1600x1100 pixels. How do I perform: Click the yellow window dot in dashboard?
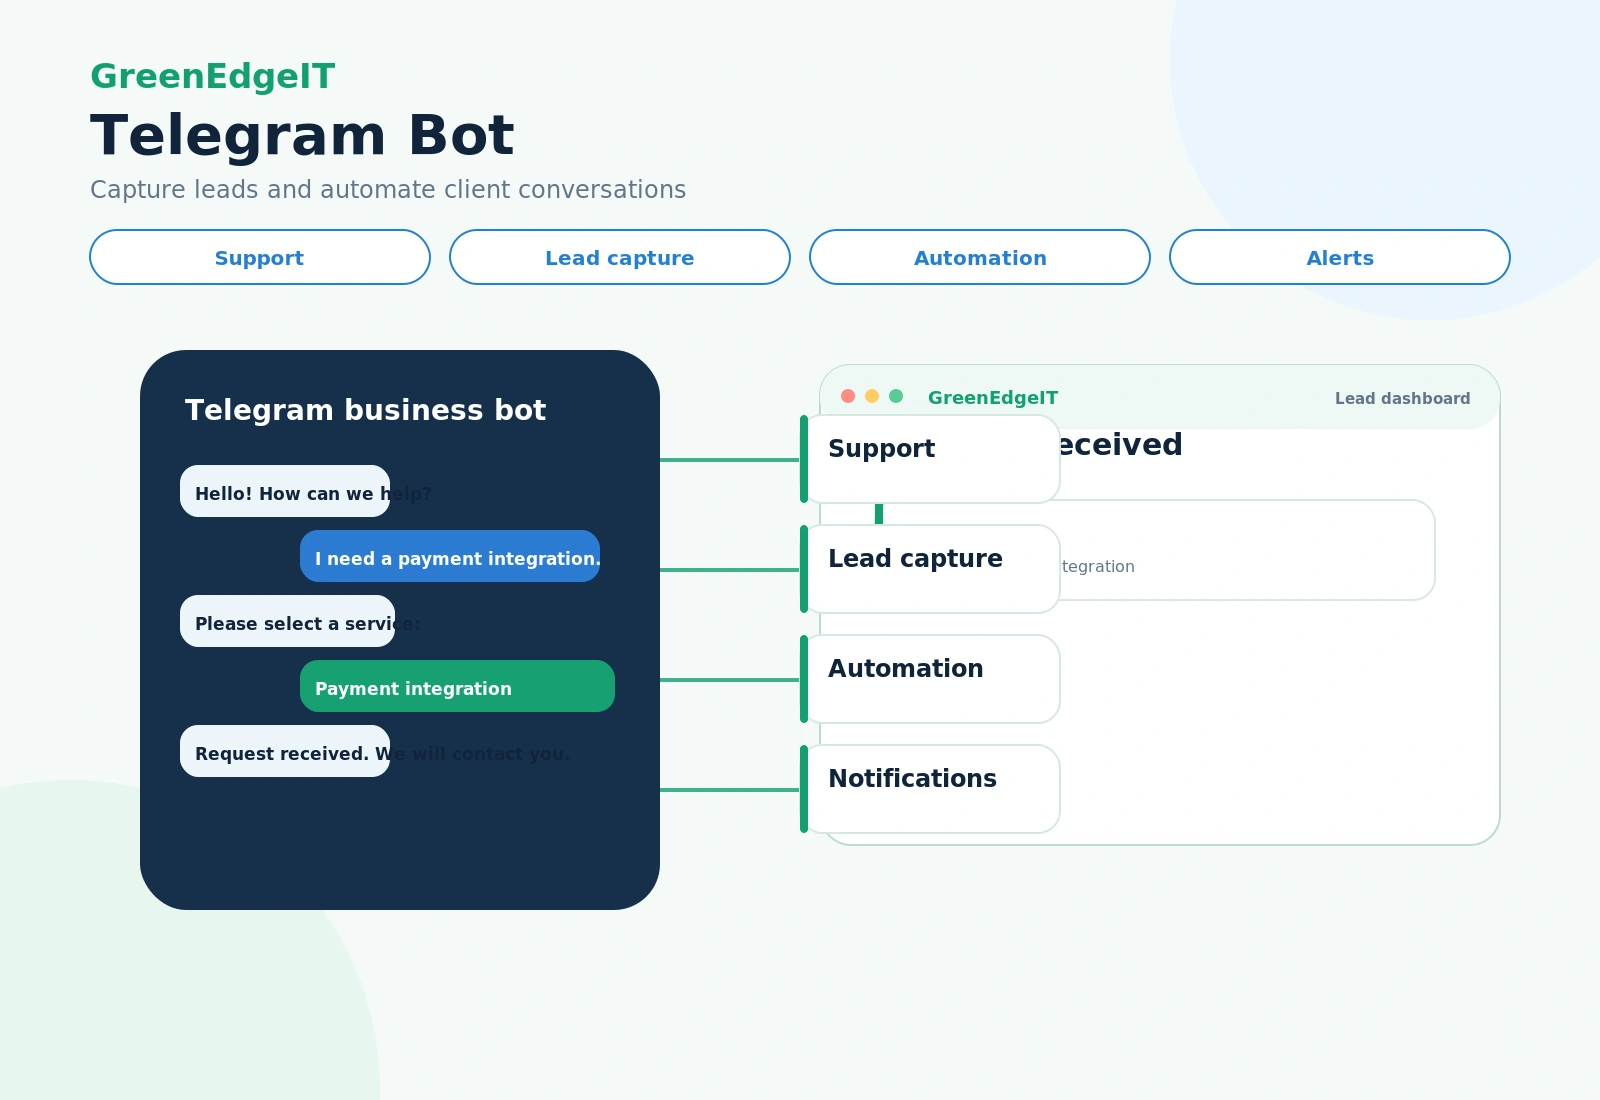[x=872, y=396]
